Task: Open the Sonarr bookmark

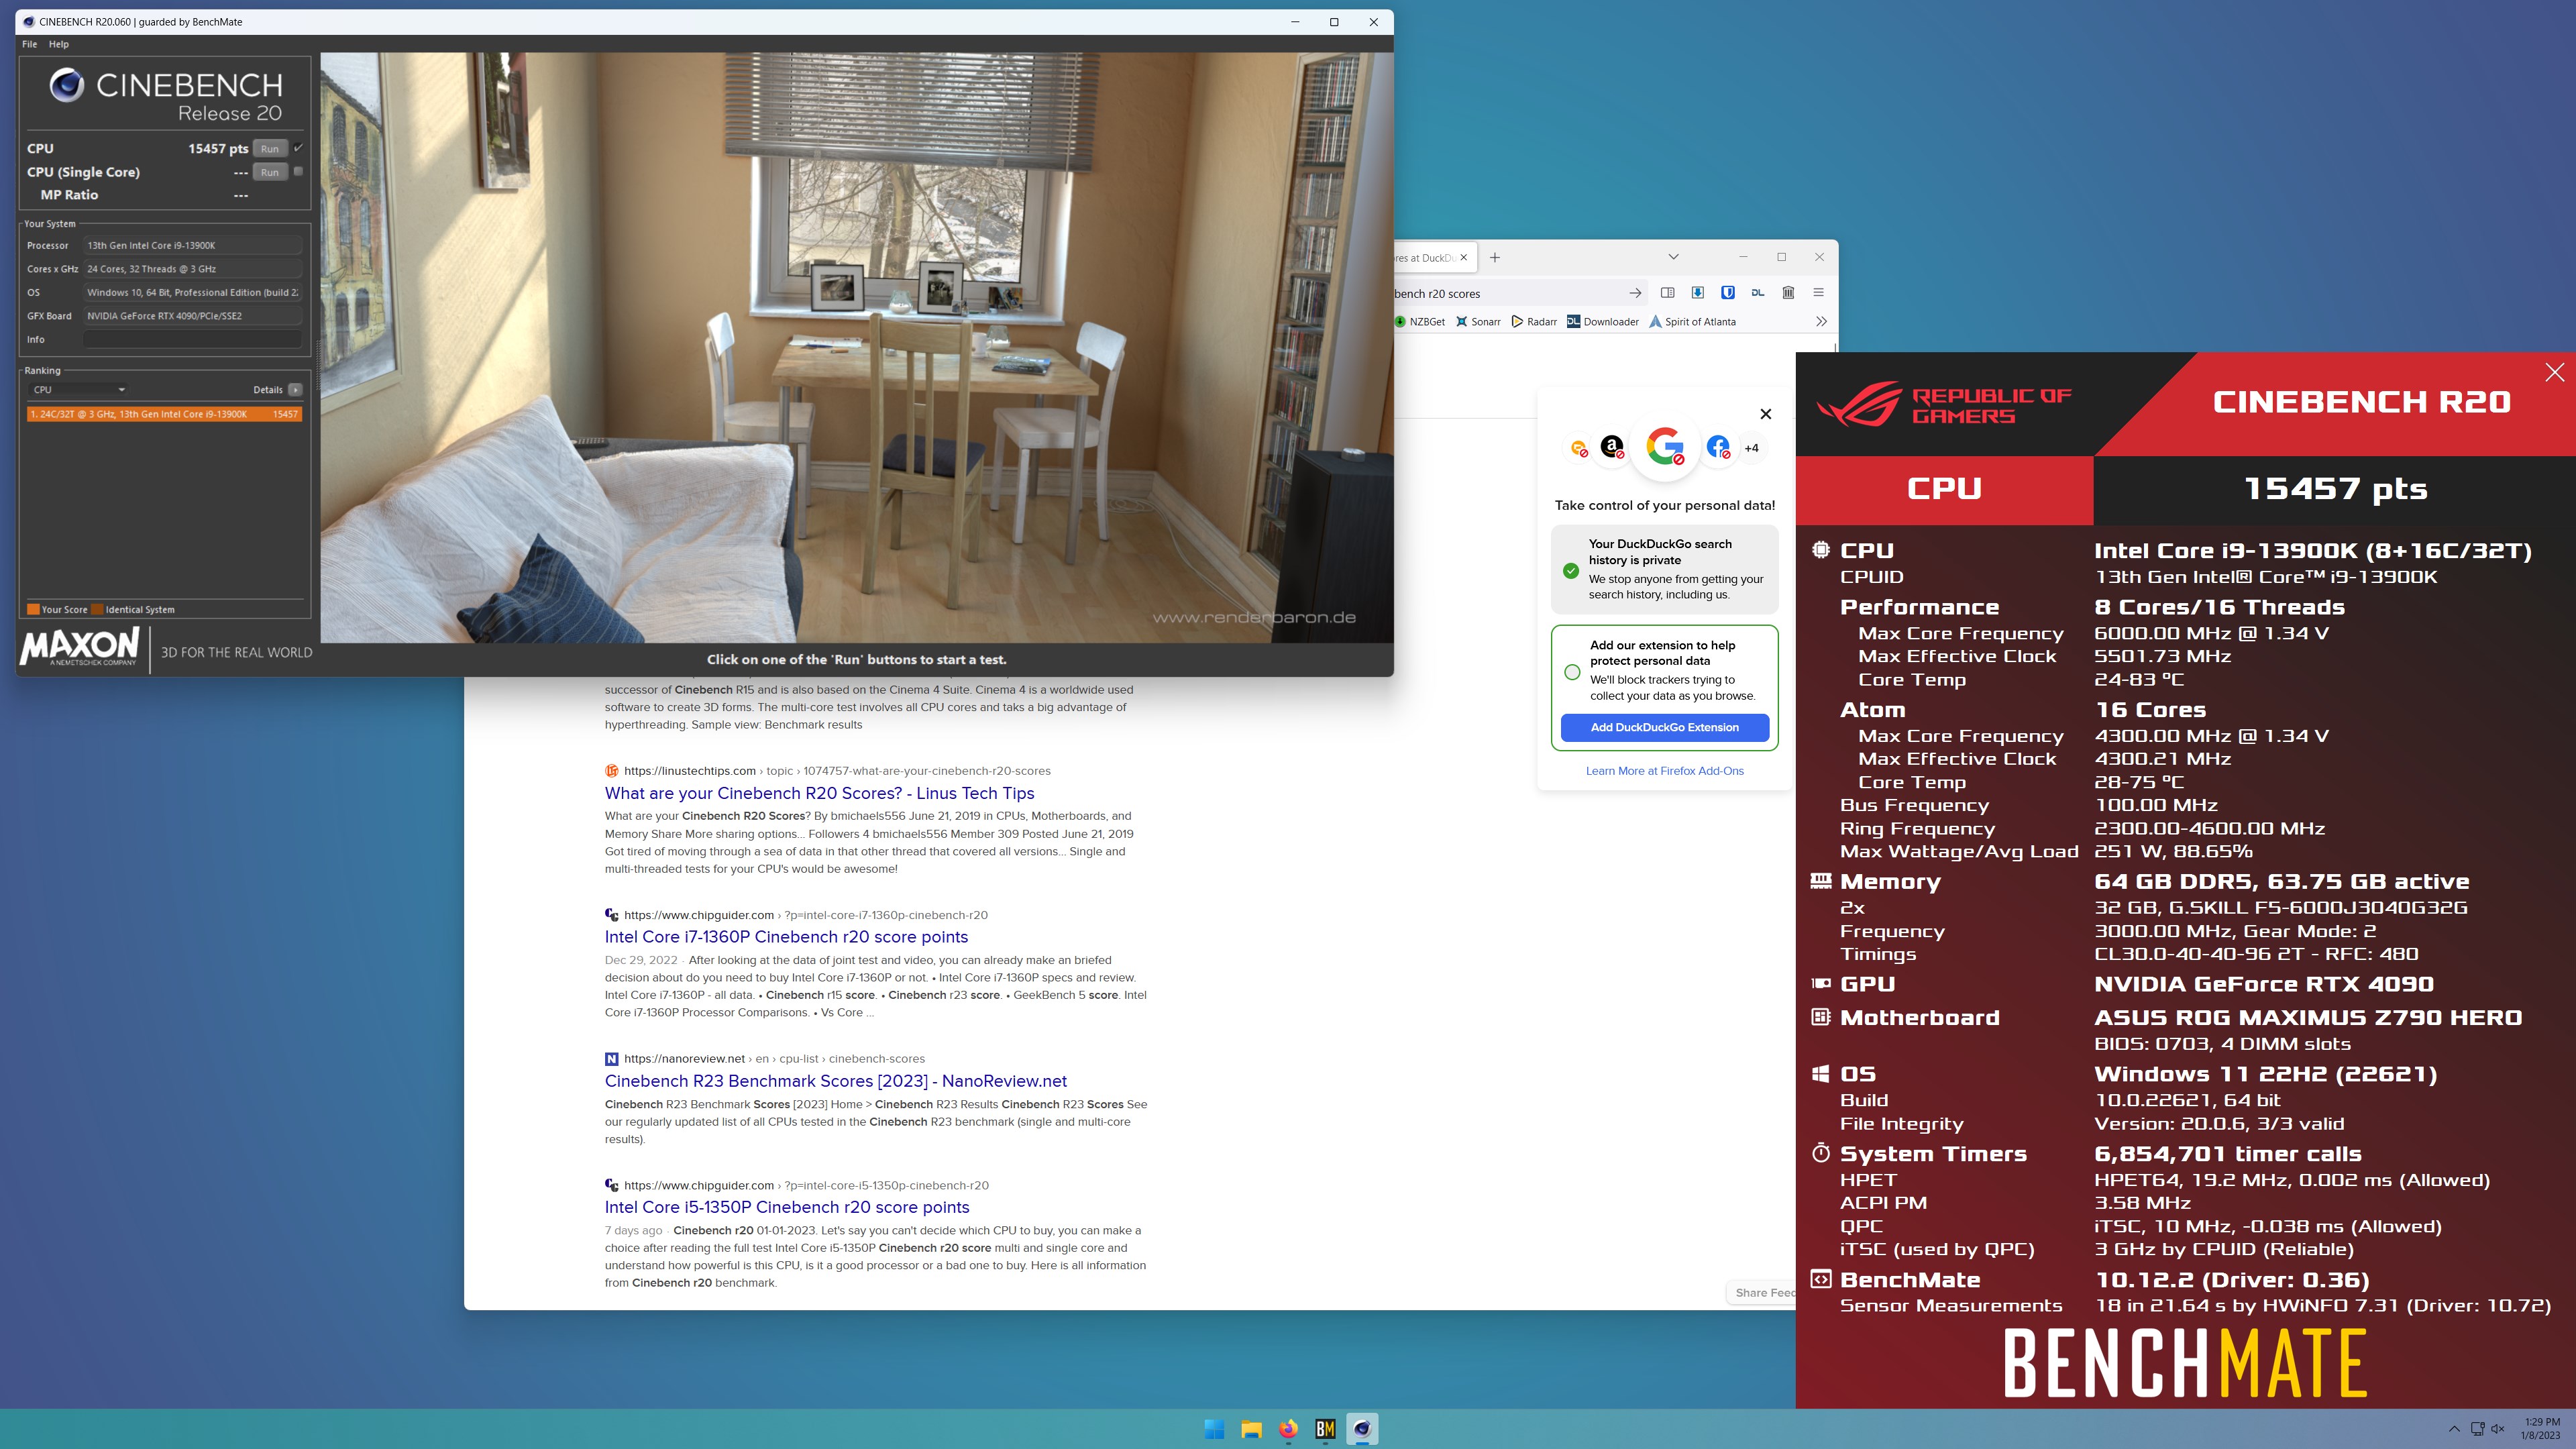Action: [1478, 322]
